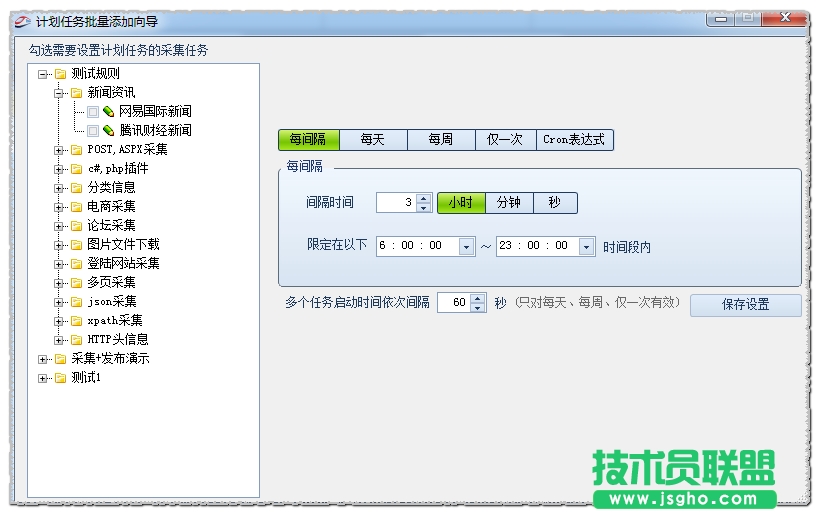Close the 计划任务批量添加向导 window
The height and width of the screenshot is (515, 820).
pyautogui.click(x=785, y=18)
